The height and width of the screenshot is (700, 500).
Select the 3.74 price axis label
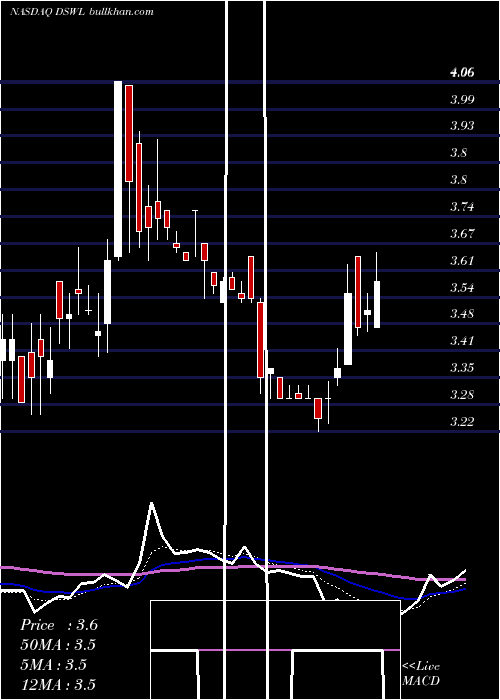click(462, 207)
